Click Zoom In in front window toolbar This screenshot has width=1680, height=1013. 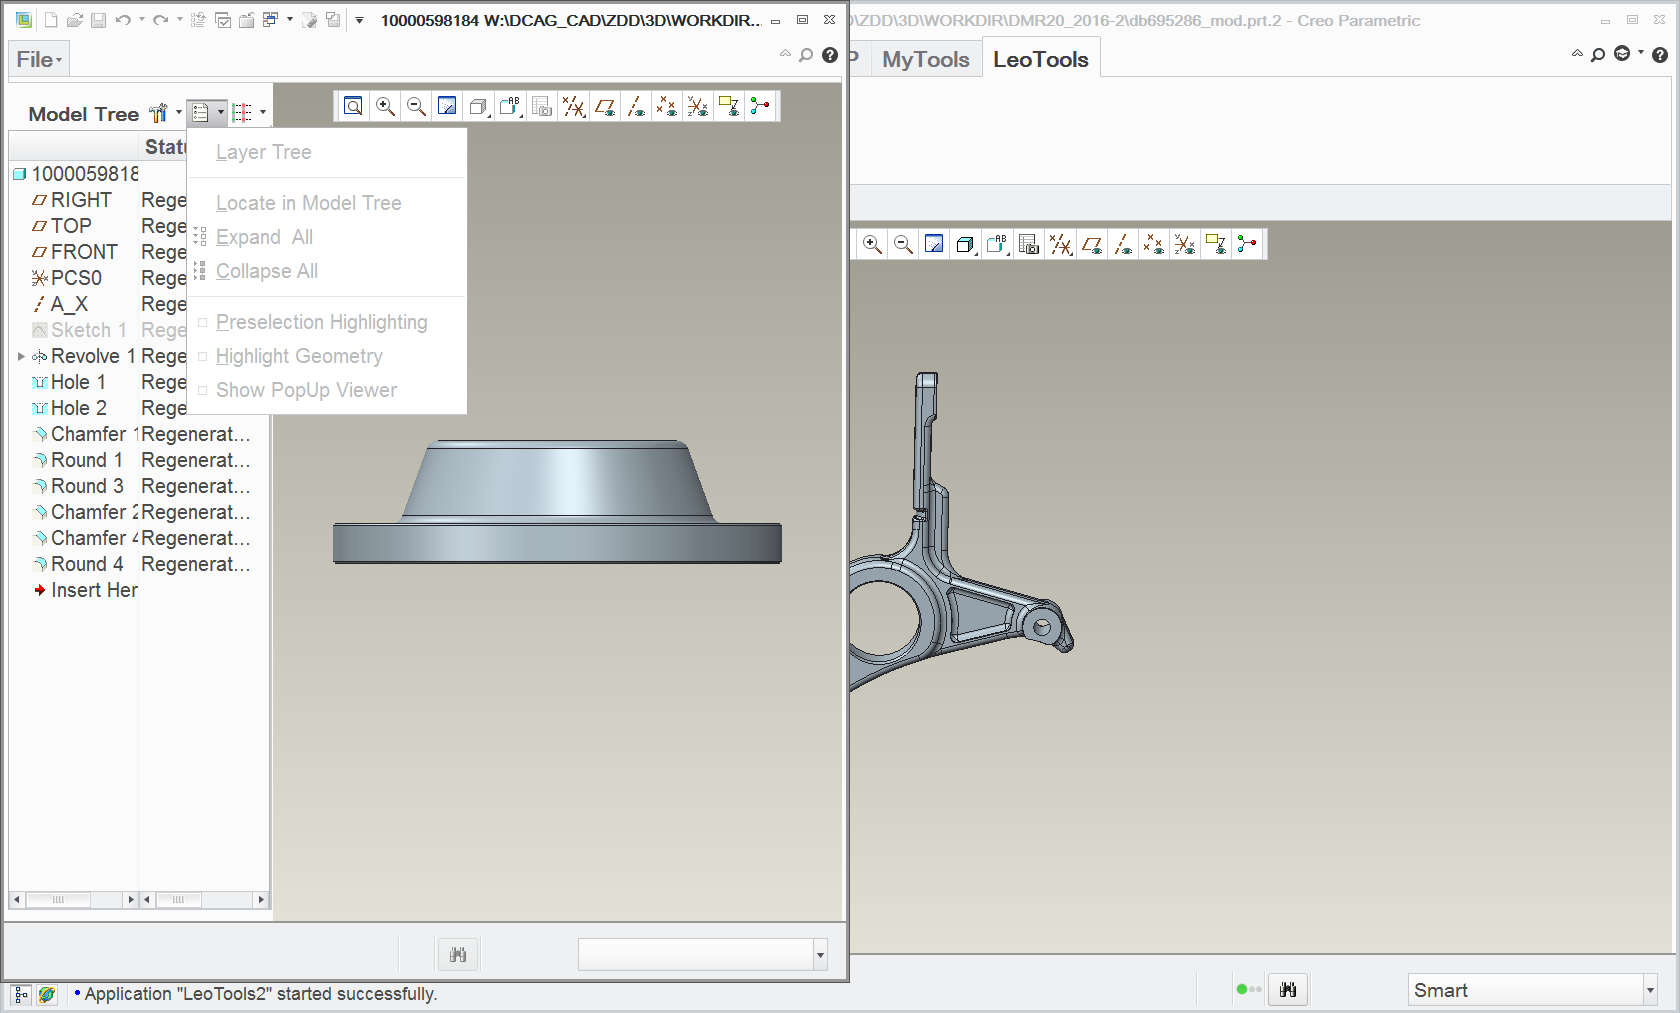click(385, 106)
